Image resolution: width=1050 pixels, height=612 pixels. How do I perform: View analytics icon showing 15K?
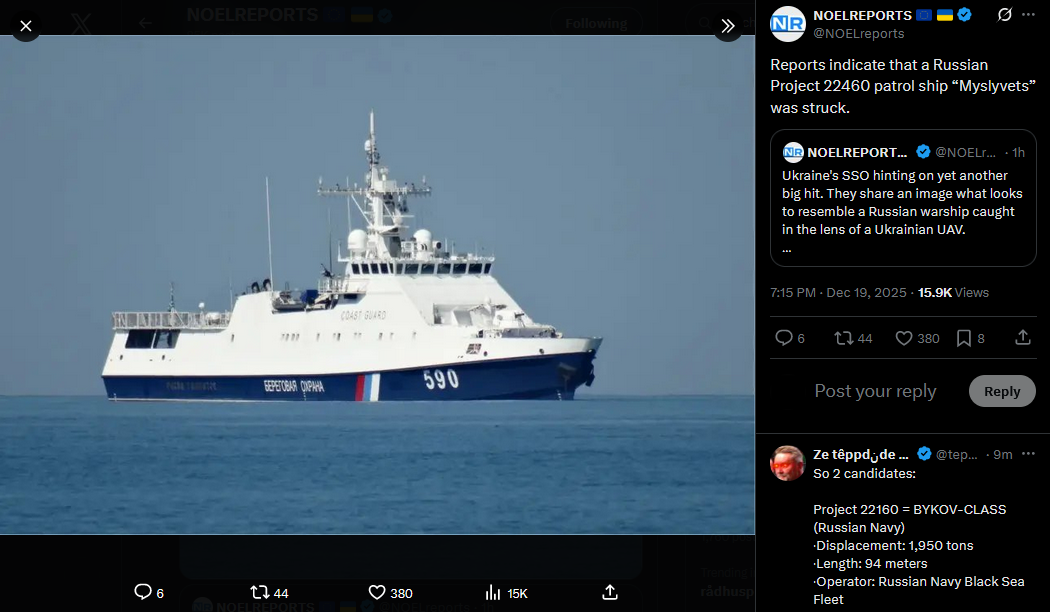click(493, 593)
